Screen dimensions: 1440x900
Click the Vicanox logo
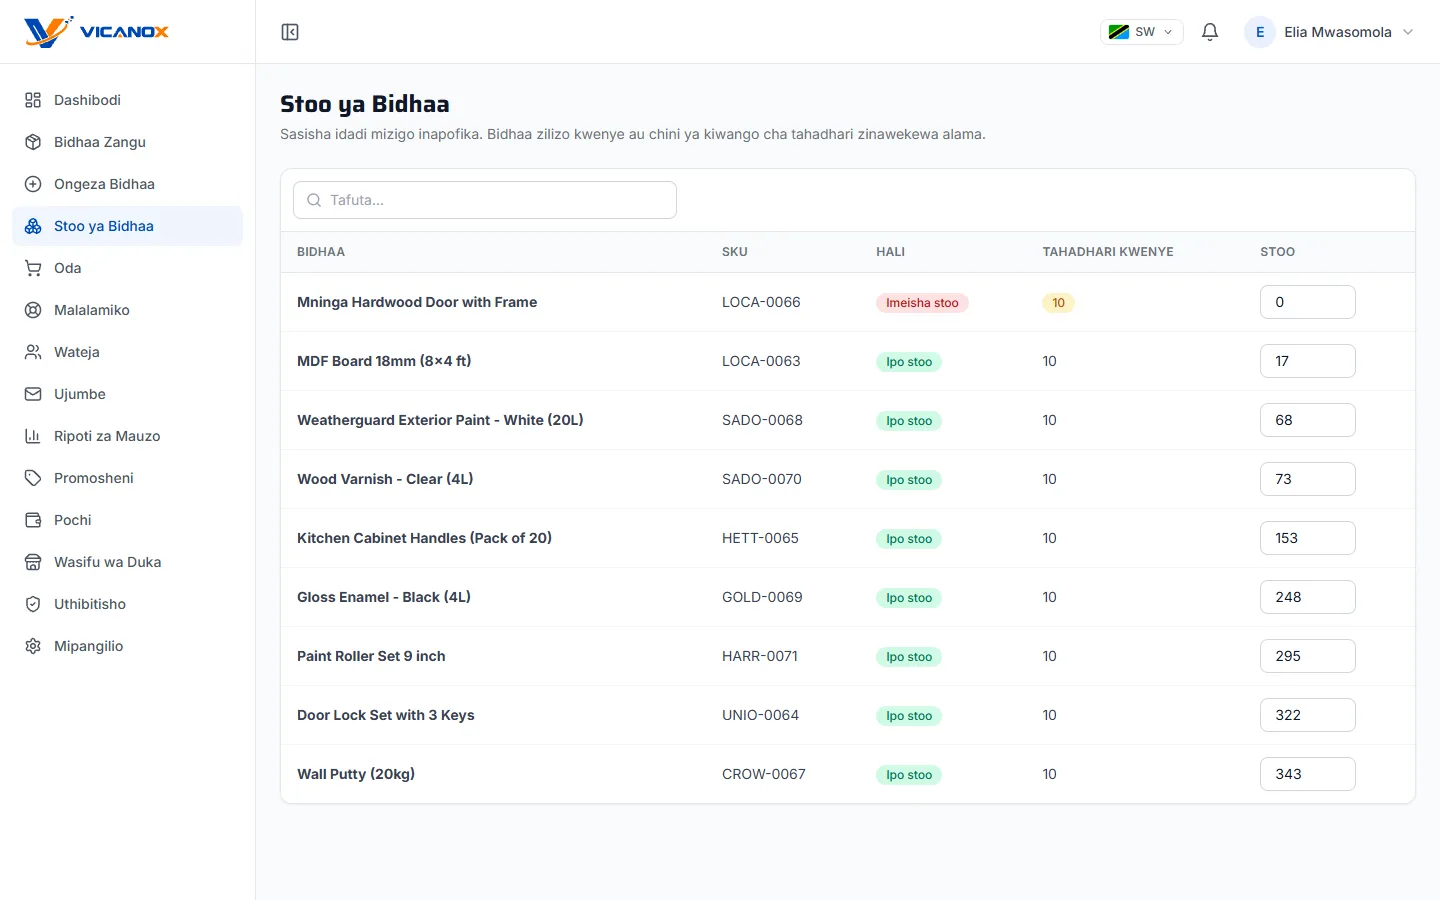(x=96, y=32)
